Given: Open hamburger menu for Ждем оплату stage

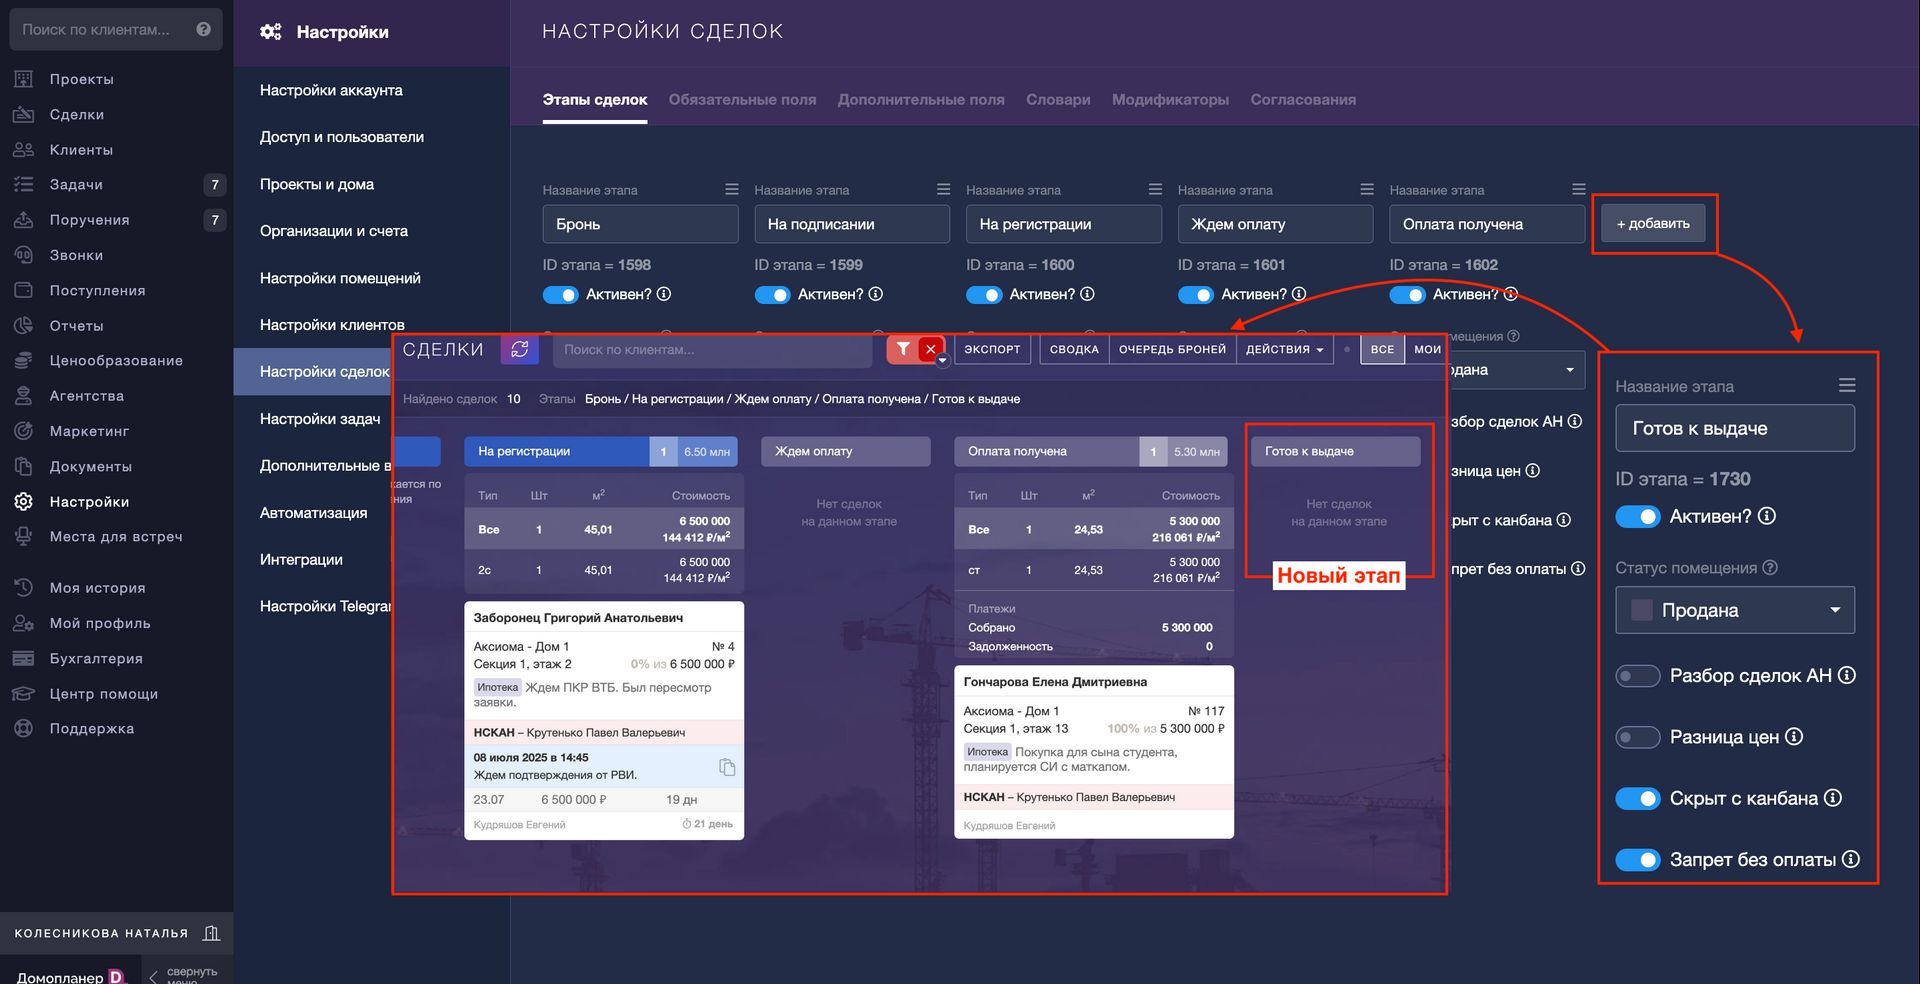Looking at the screenshot, I should coord(1367,189).
